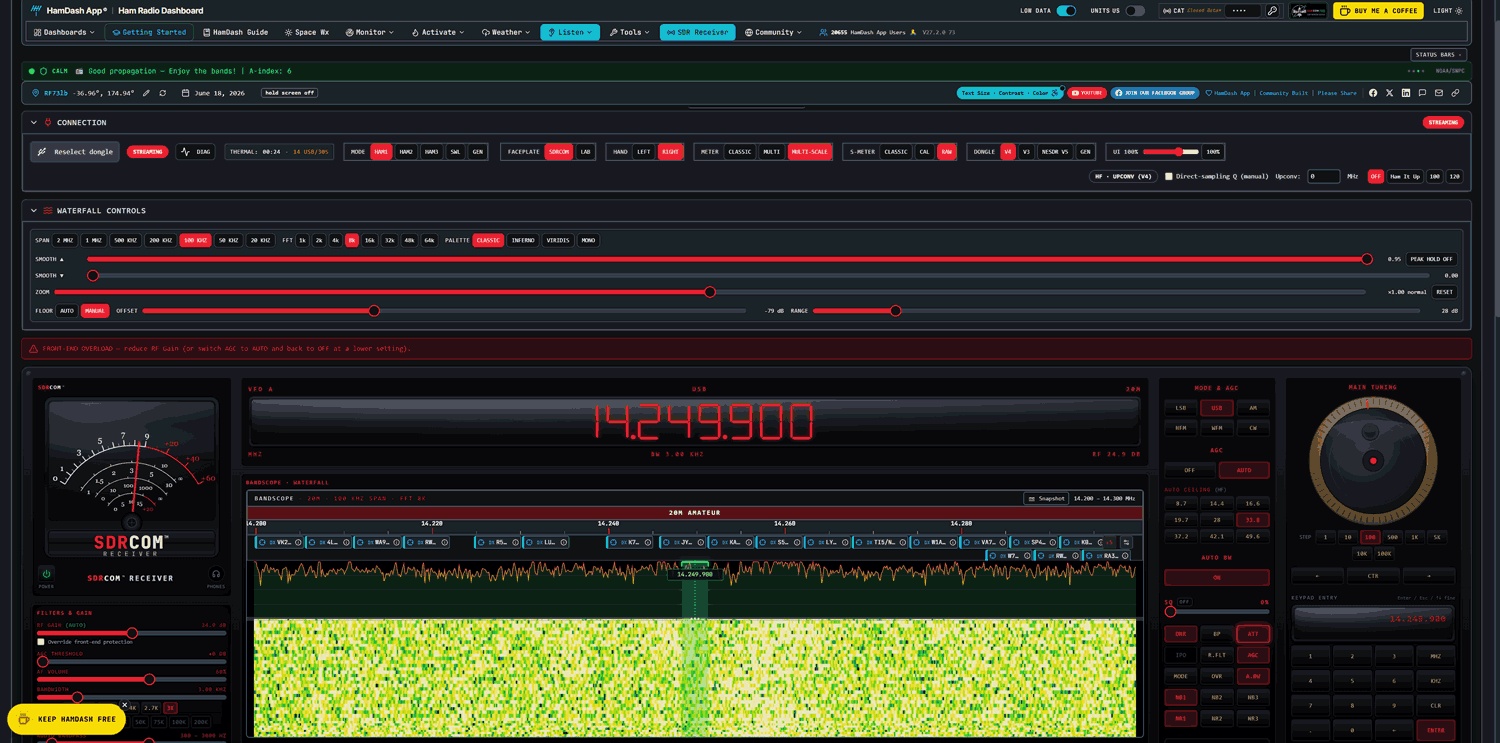Click the Upconv MHz input field
The image size is (1500, 743).
click(1323, 176)
